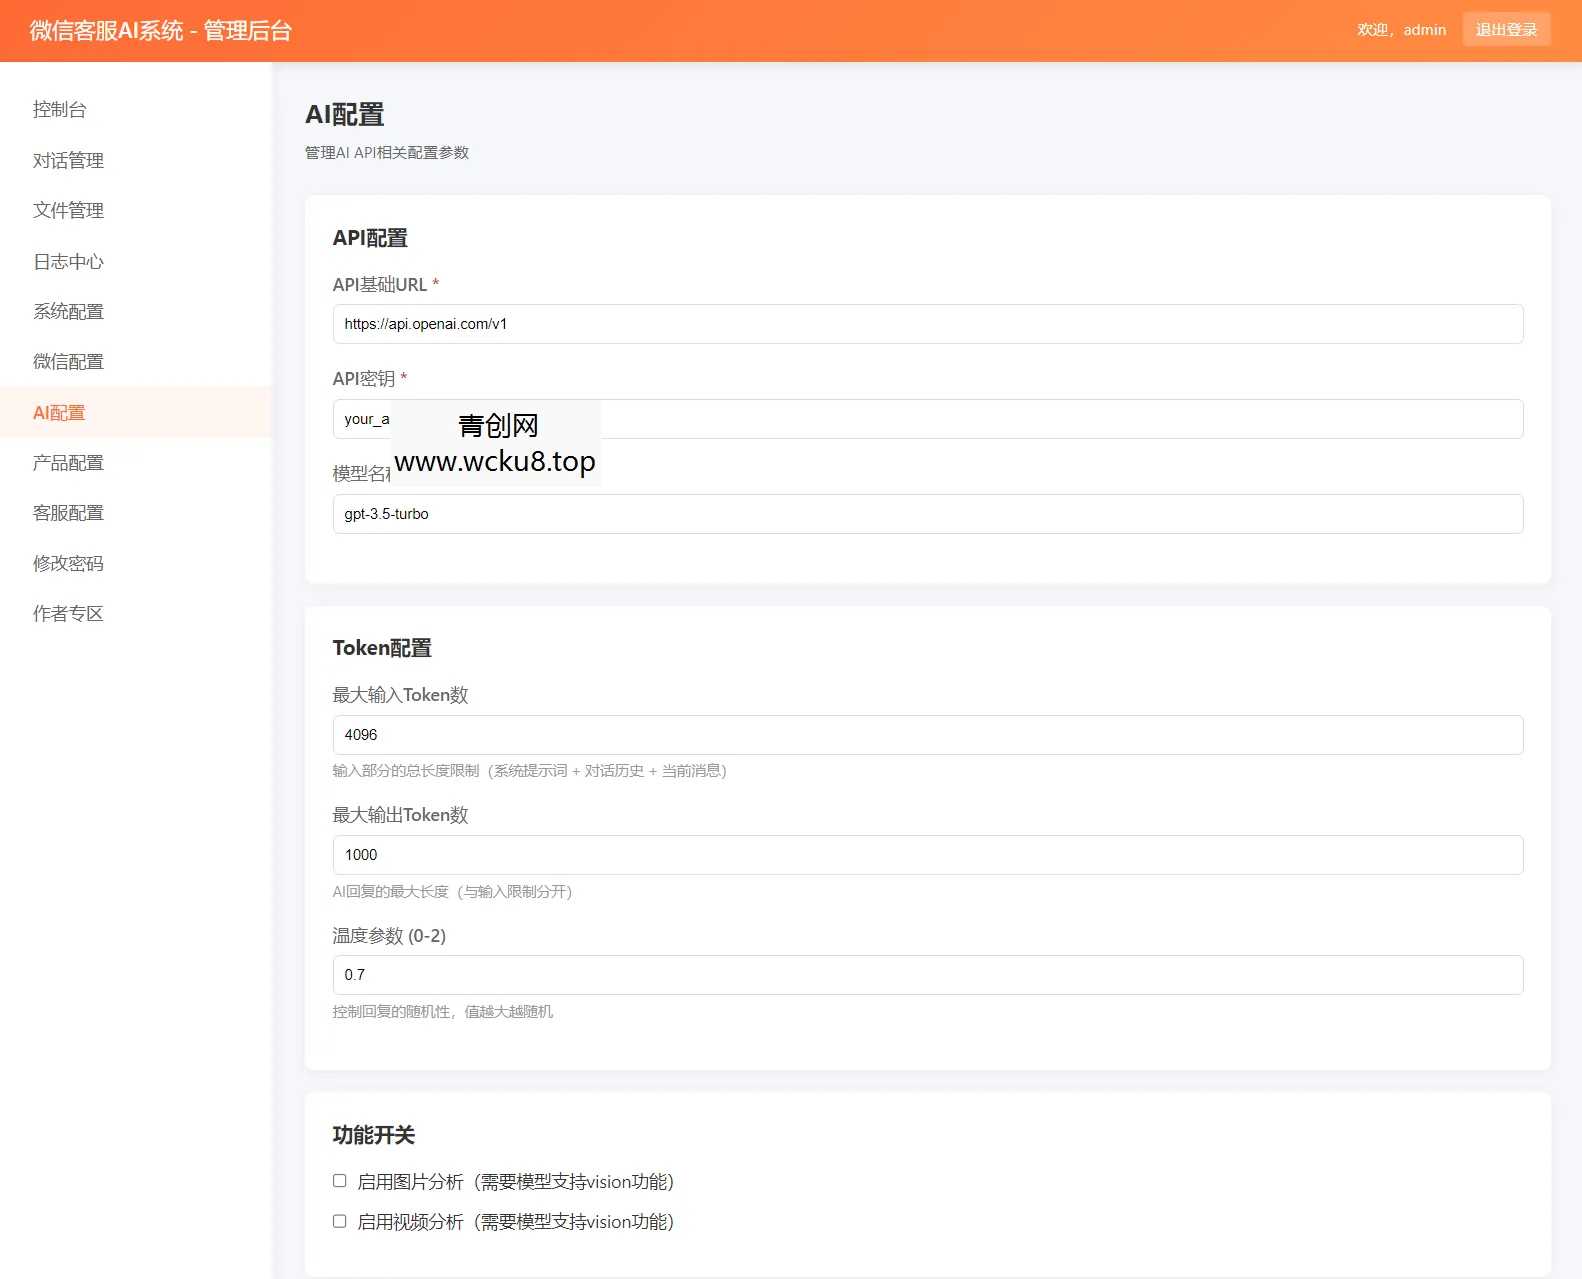
Task: Click the Token配置 section heading
Action: click(x=382, y=648)
